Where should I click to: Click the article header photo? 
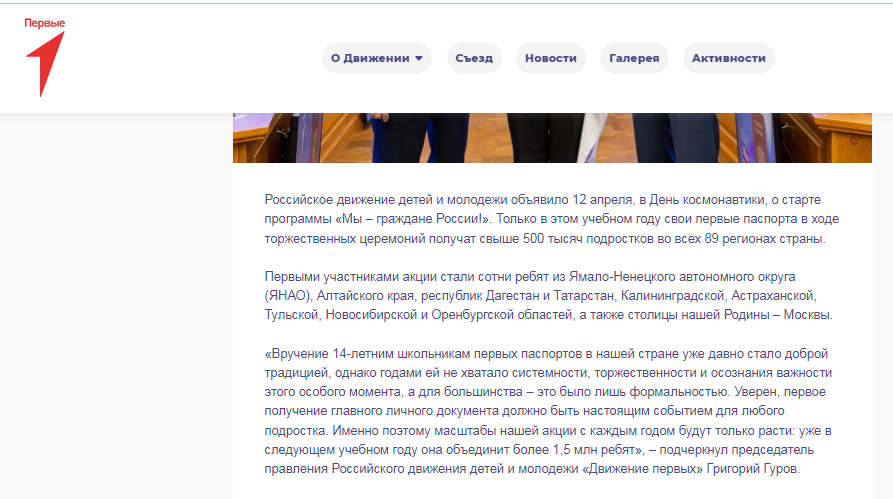(x=552, y=138)
